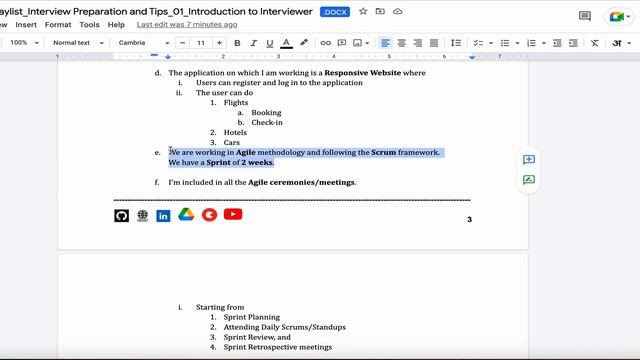640x360 pixels.
Task: Expand the insert image dropdown arrow
Action: [367, 43]
